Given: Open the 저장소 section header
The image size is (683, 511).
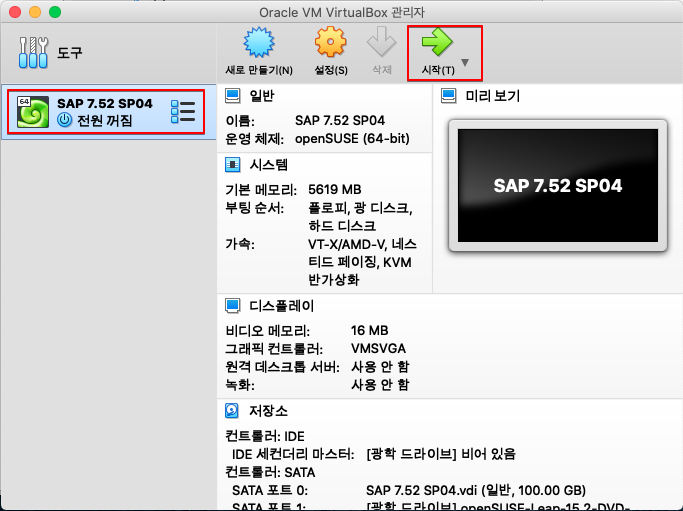Looking at the screenshot, I should (x=268, y=410).
